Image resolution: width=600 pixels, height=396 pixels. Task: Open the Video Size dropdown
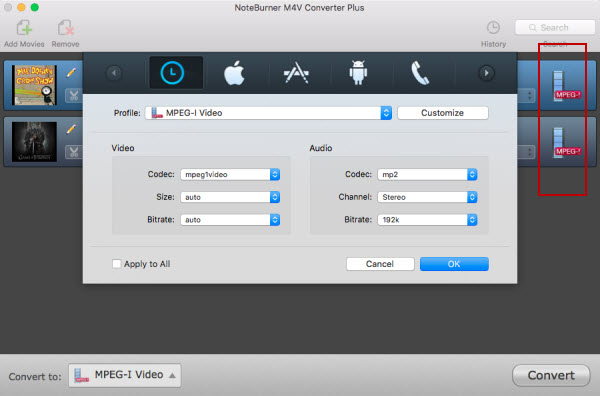pyautogui.click(x=230, y=197)
